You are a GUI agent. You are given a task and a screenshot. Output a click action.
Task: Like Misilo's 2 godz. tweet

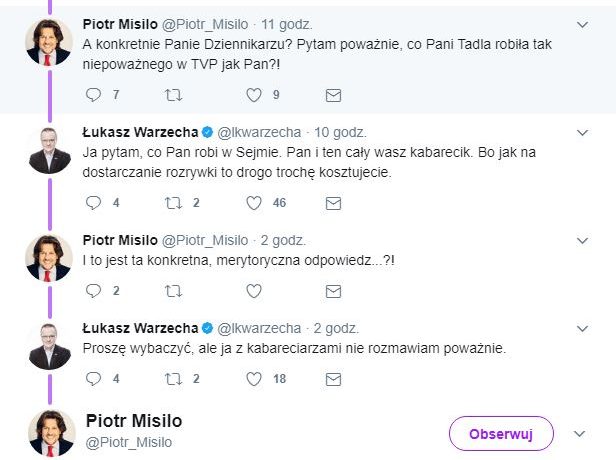click(x=254, y=291)
